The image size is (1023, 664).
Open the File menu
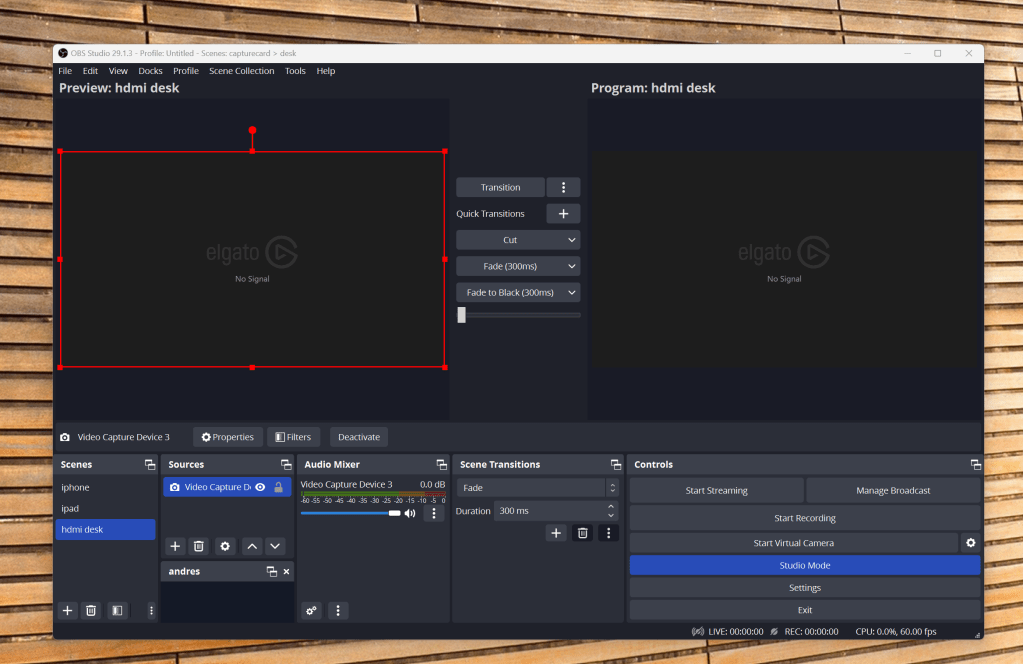65,70
